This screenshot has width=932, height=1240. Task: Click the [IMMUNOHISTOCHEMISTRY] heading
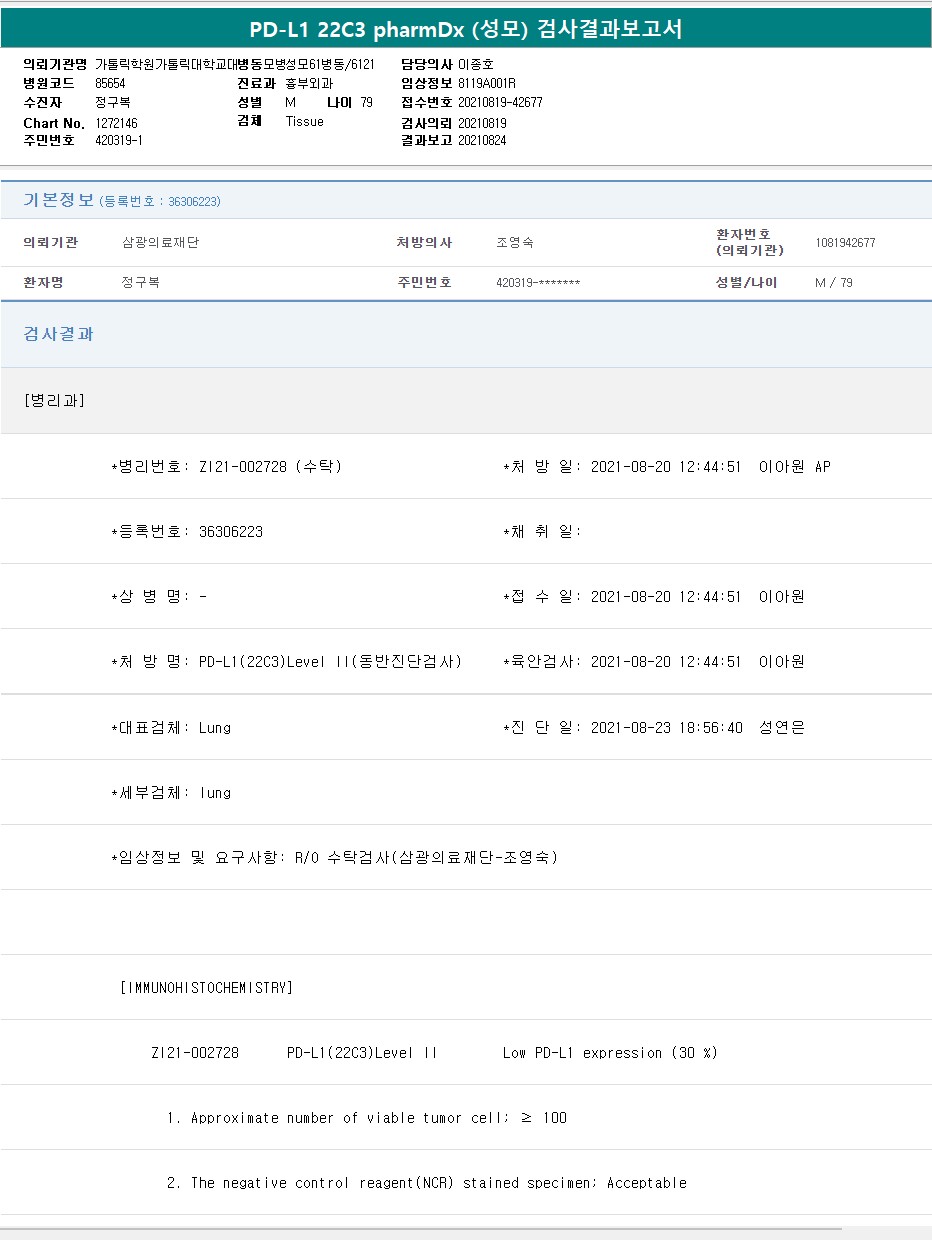click(x=206, y=988)
